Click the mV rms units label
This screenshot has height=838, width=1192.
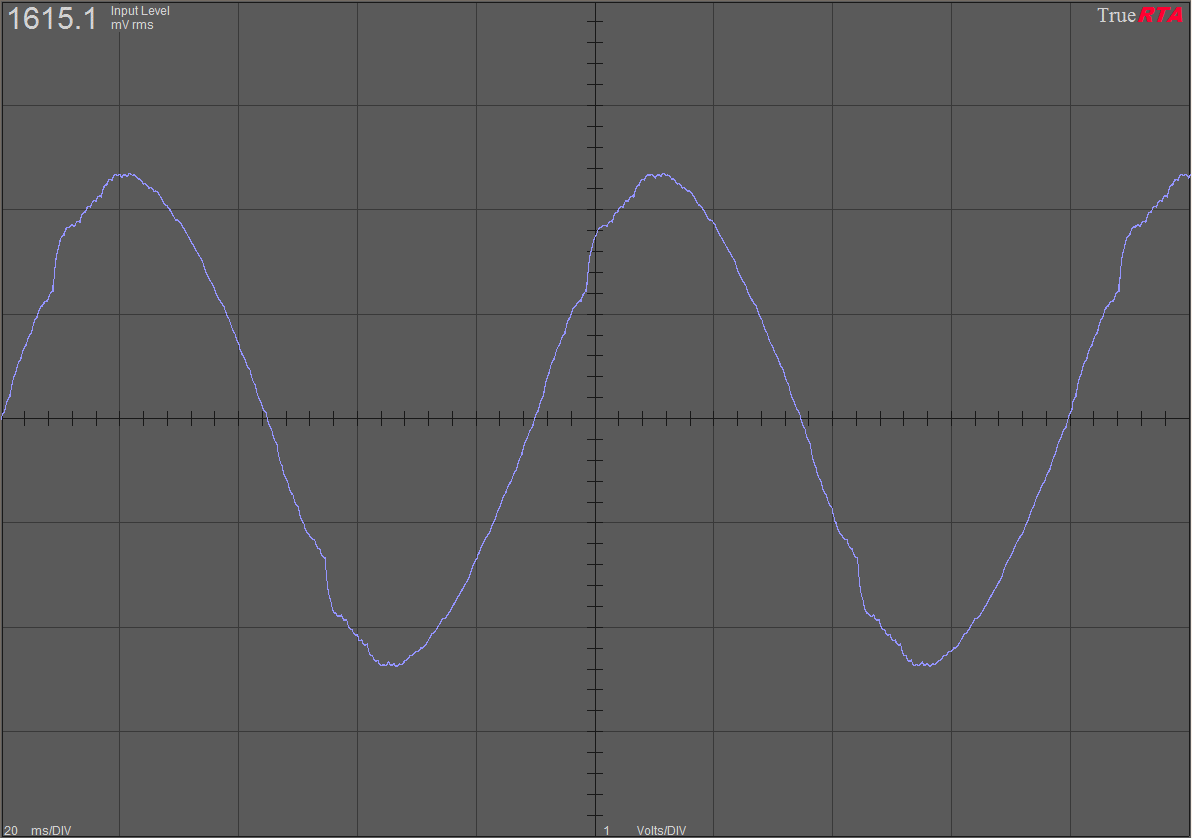[132, 25]
